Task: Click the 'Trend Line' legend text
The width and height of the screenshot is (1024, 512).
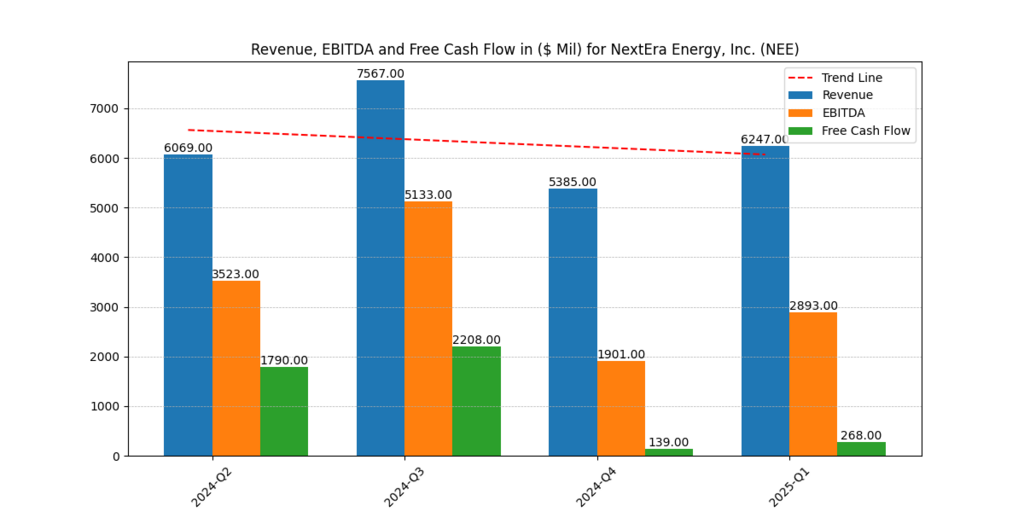Action: pyautogui.click(x=852, y=78)
